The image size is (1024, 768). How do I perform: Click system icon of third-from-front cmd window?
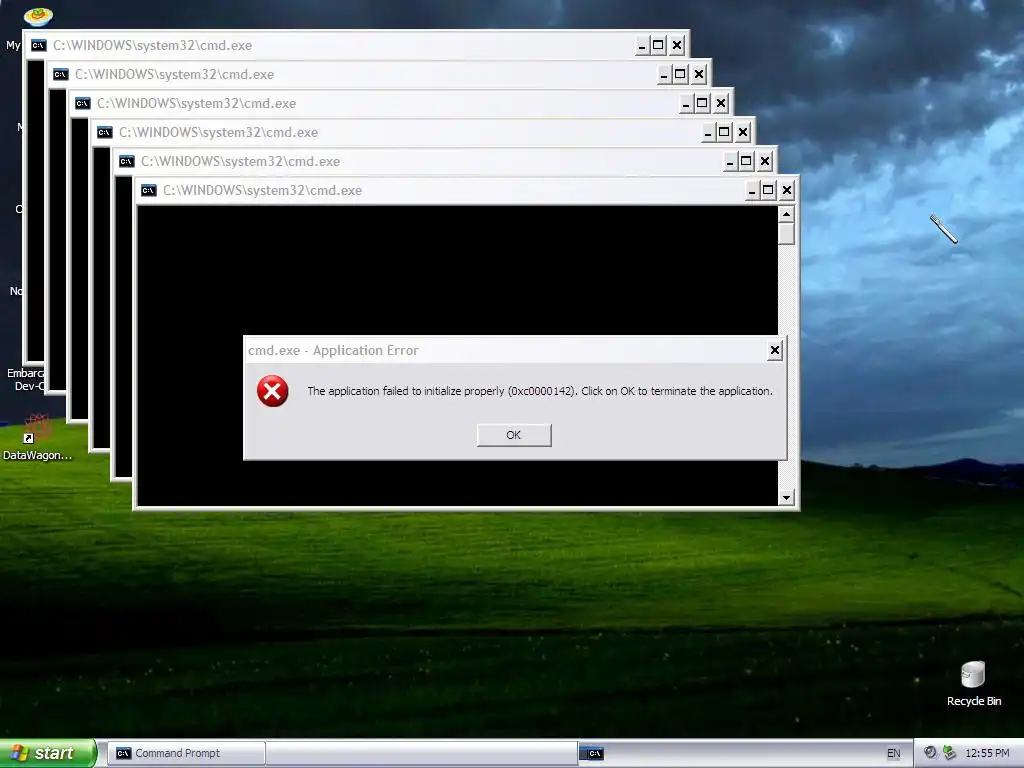tap(104, 133)
